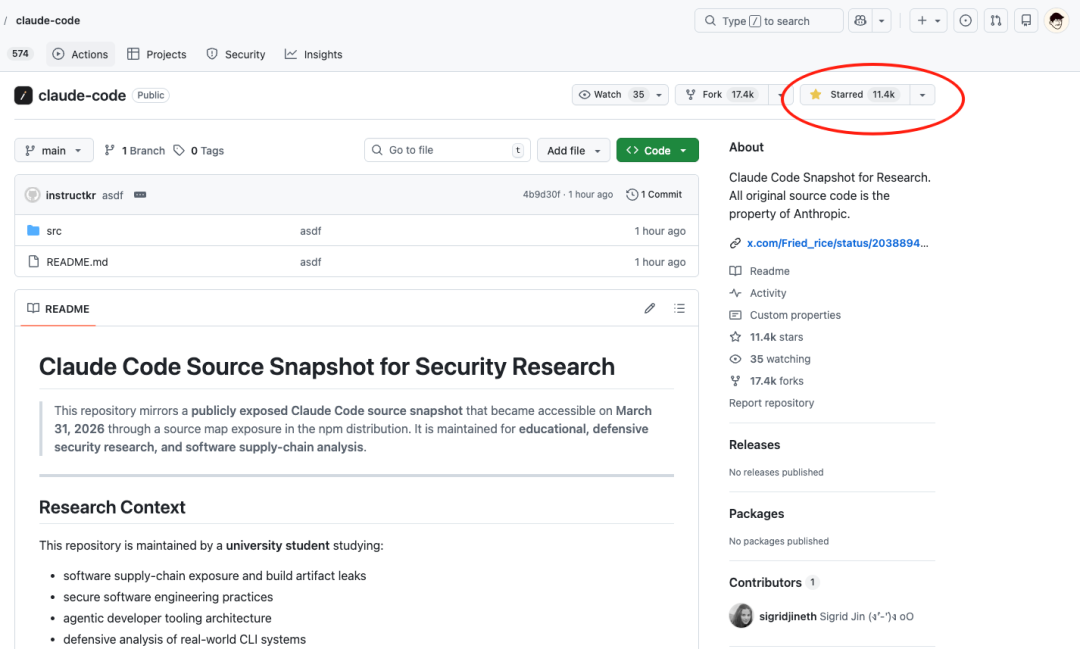
Task: Click the user profile avatar
Action: [x=1057, y=21]
